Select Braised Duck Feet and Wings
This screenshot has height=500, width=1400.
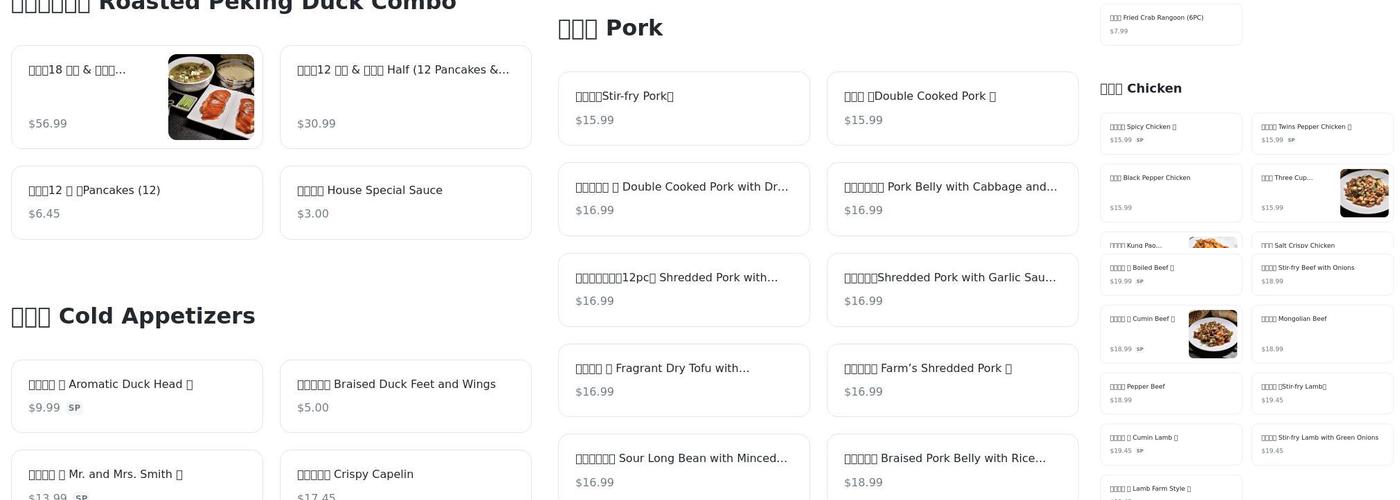(x=405, y=395)
